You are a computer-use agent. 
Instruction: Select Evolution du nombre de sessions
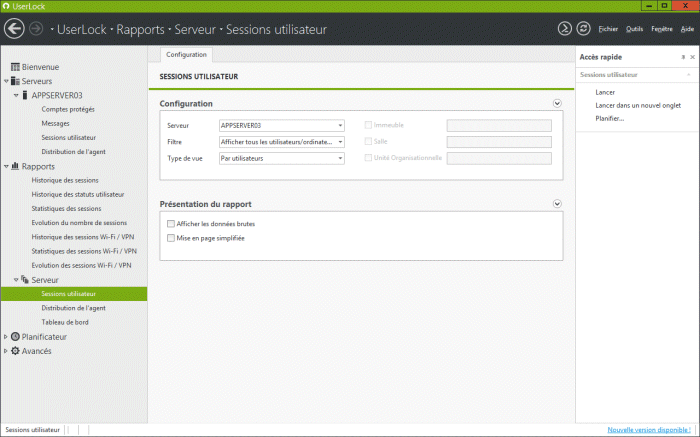pos(79,223)
